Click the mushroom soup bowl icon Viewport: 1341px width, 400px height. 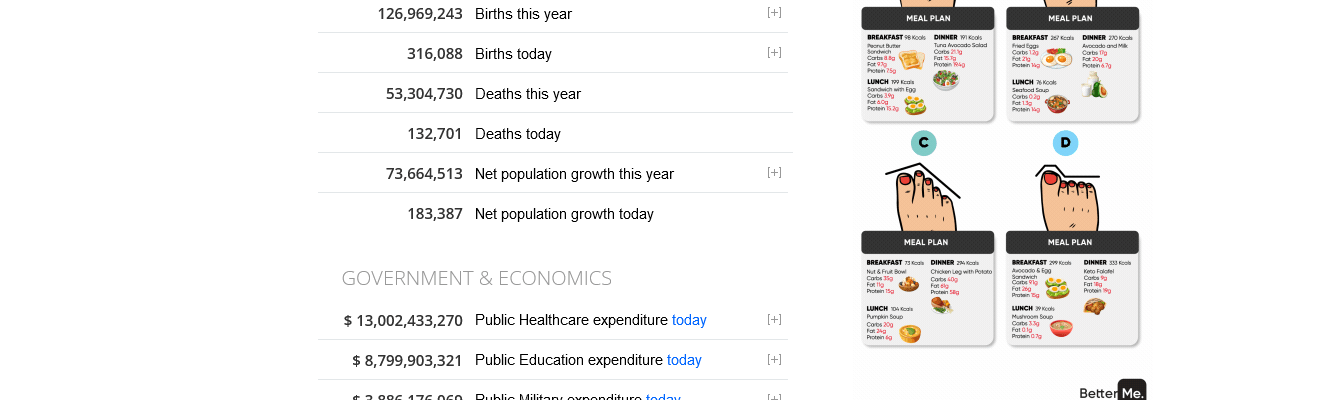click(x=1060, y=328)
